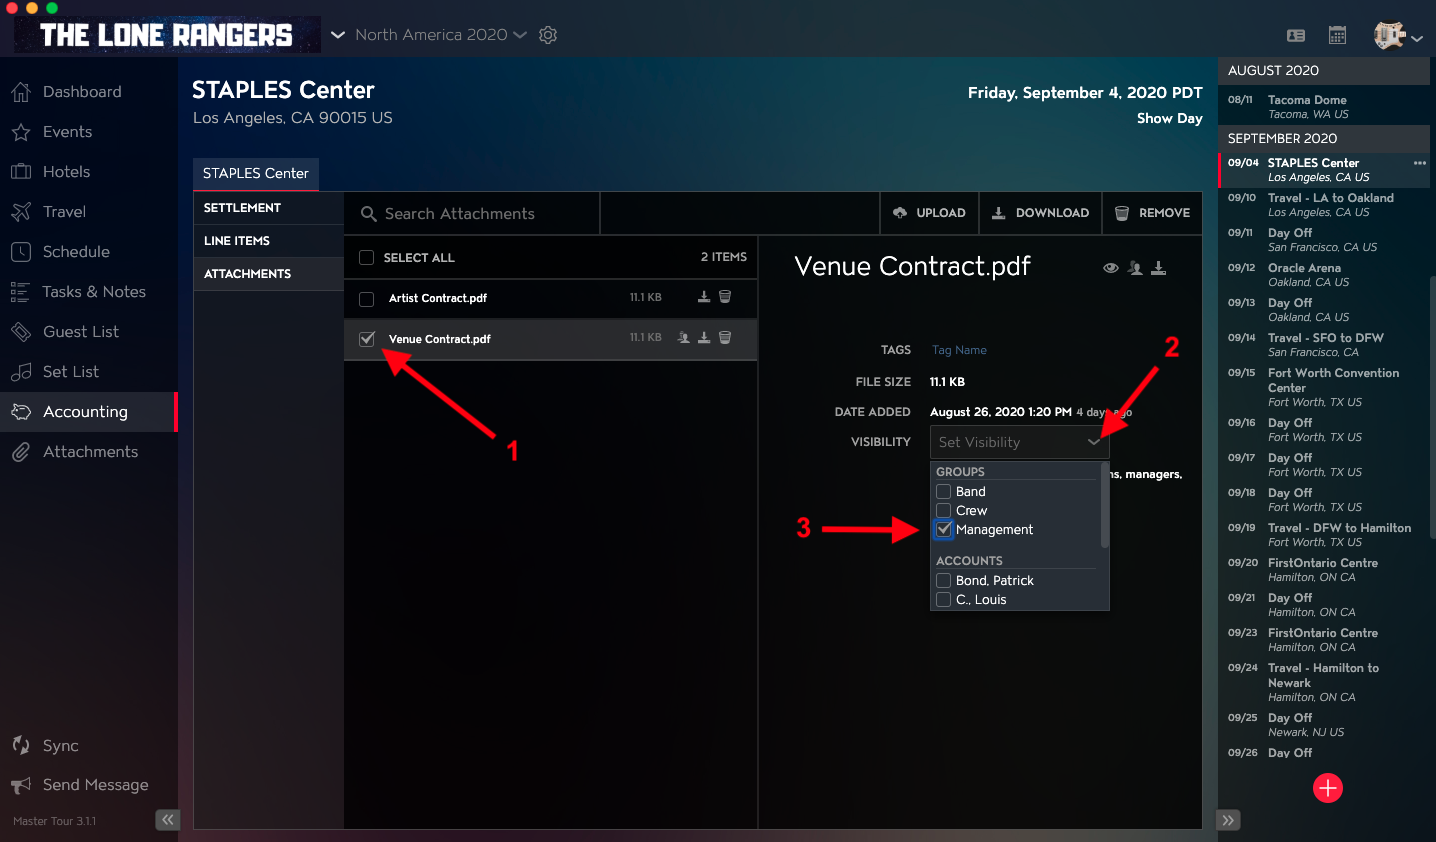Click the Set List music note icon
This screenshot has height=842, width=1436.
point(21,372)
